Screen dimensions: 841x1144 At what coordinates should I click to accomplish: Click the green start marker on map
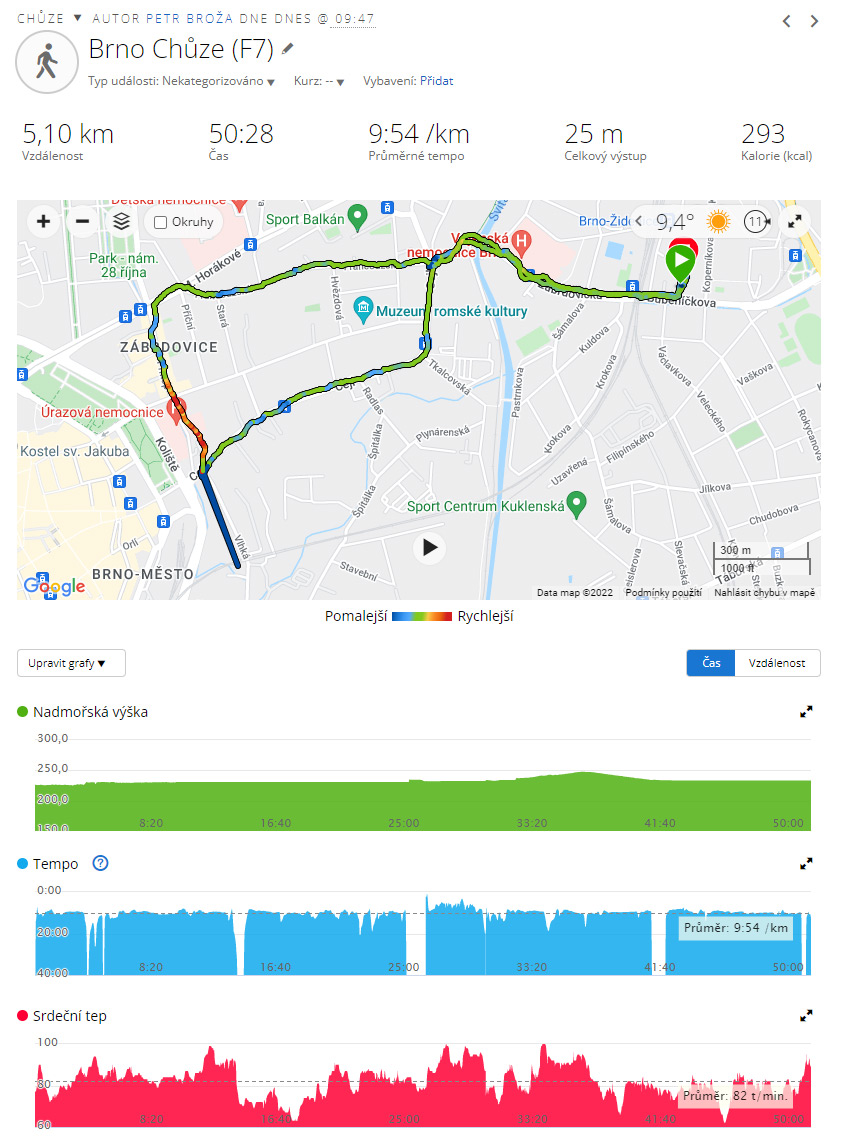680,264
